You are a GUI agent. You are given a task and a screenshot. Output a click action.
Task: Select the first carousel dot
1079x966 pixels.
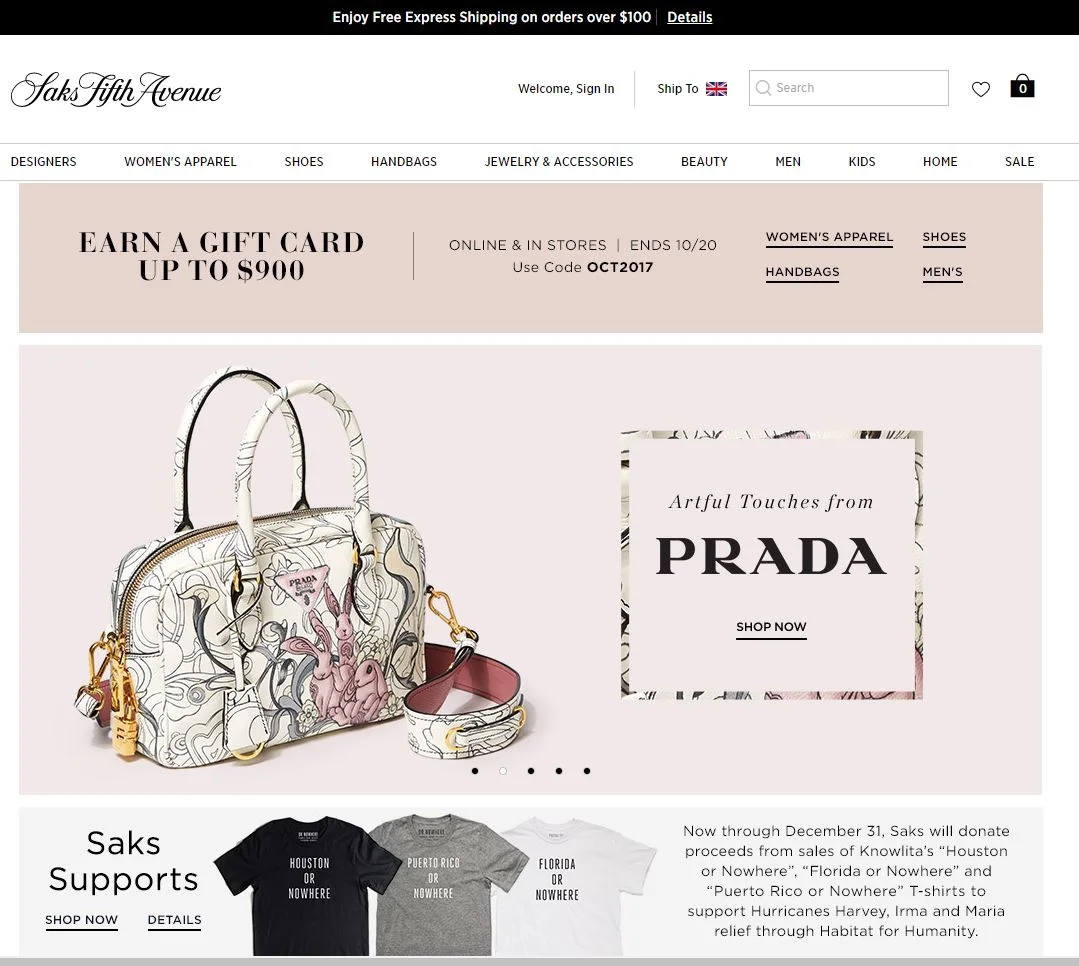point(475,771)
